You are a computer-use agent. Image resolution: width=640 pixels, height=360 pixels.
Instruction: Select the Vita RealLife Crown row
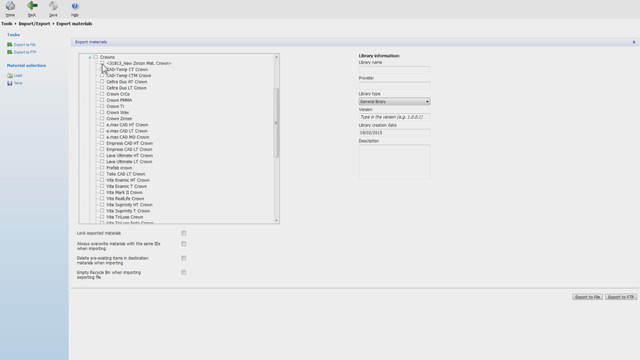(x=125, y=198)
